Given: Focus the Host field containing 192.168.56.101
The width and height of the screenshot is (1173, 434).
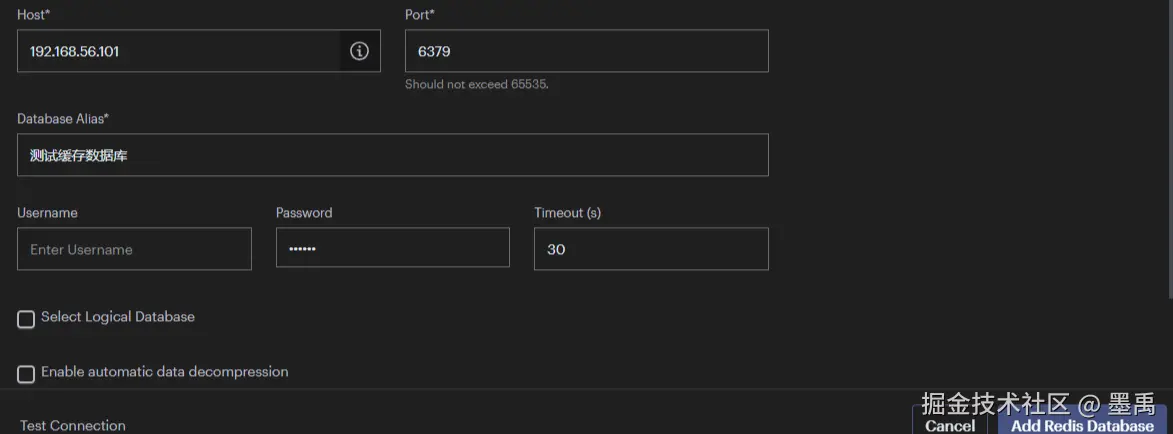Looking at the screenshot, I should [x=180, y=51].
